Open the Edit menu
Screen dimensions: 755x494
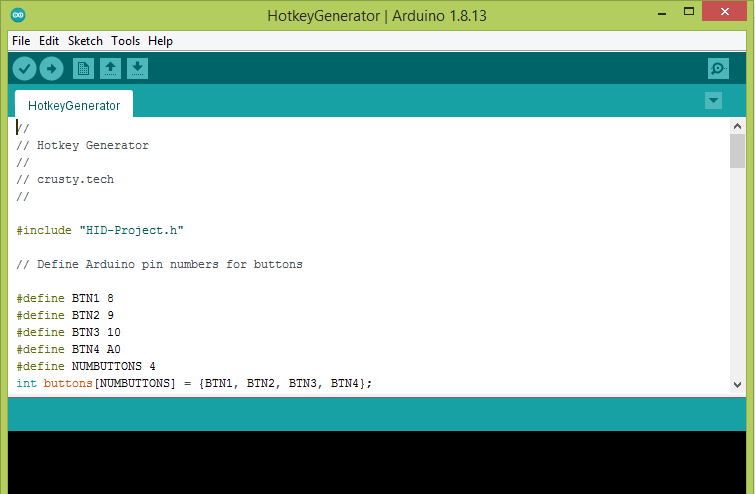click(49, 41)
